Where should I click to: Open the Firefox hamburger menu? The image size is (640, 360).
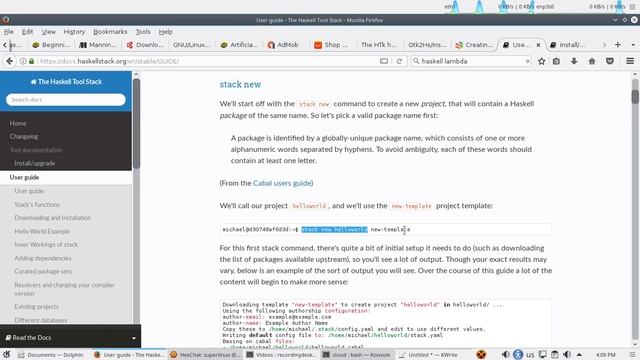[x=630, y=61]
